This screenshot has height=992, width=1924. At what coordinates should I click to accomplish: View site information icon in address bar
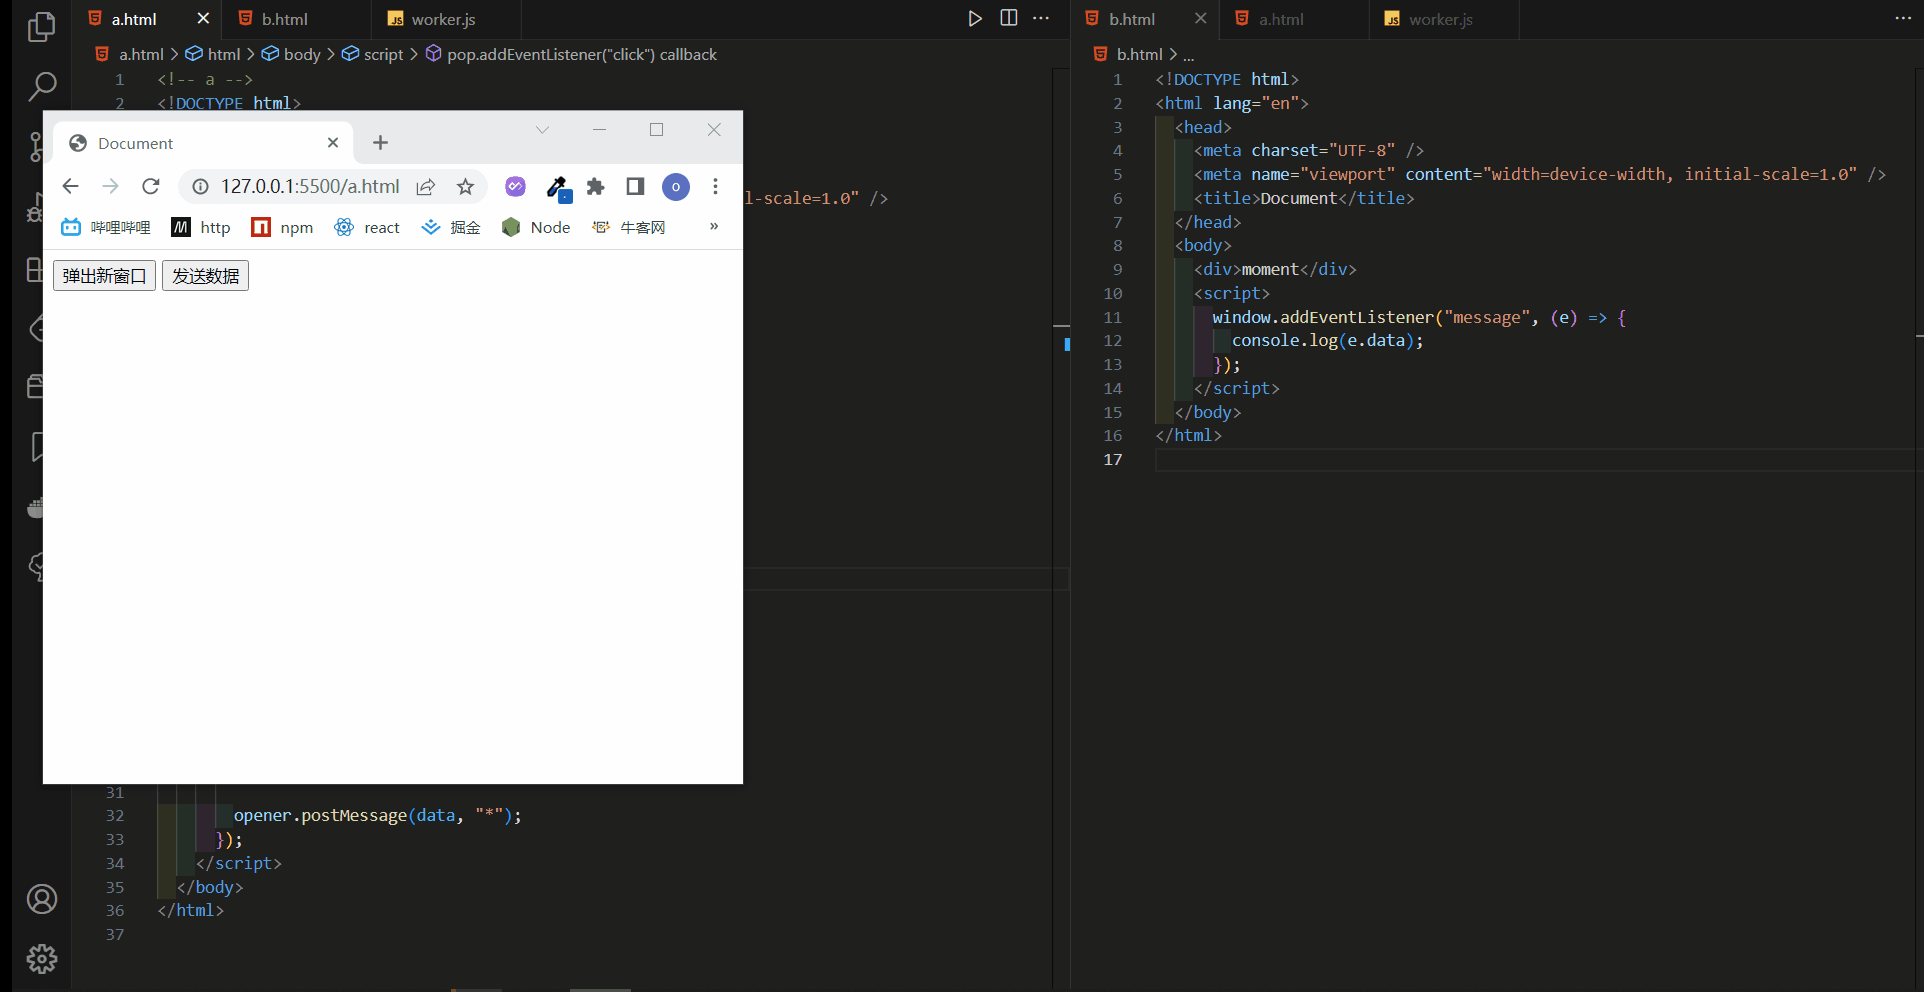coord(200,186)
